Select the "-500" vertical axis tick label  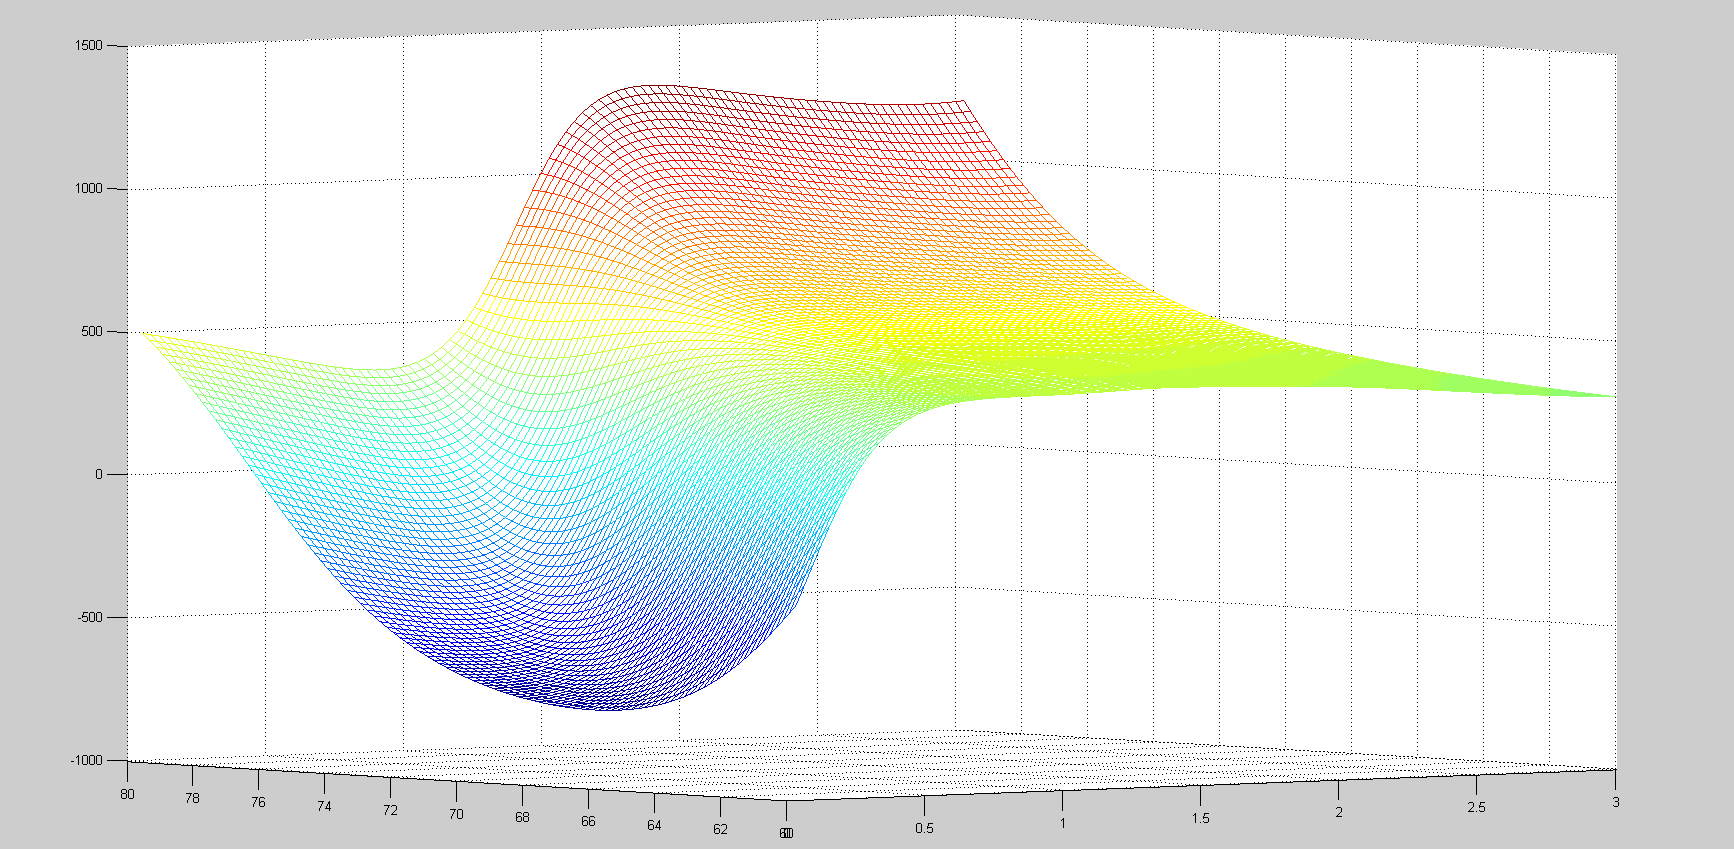pos(90,618)
